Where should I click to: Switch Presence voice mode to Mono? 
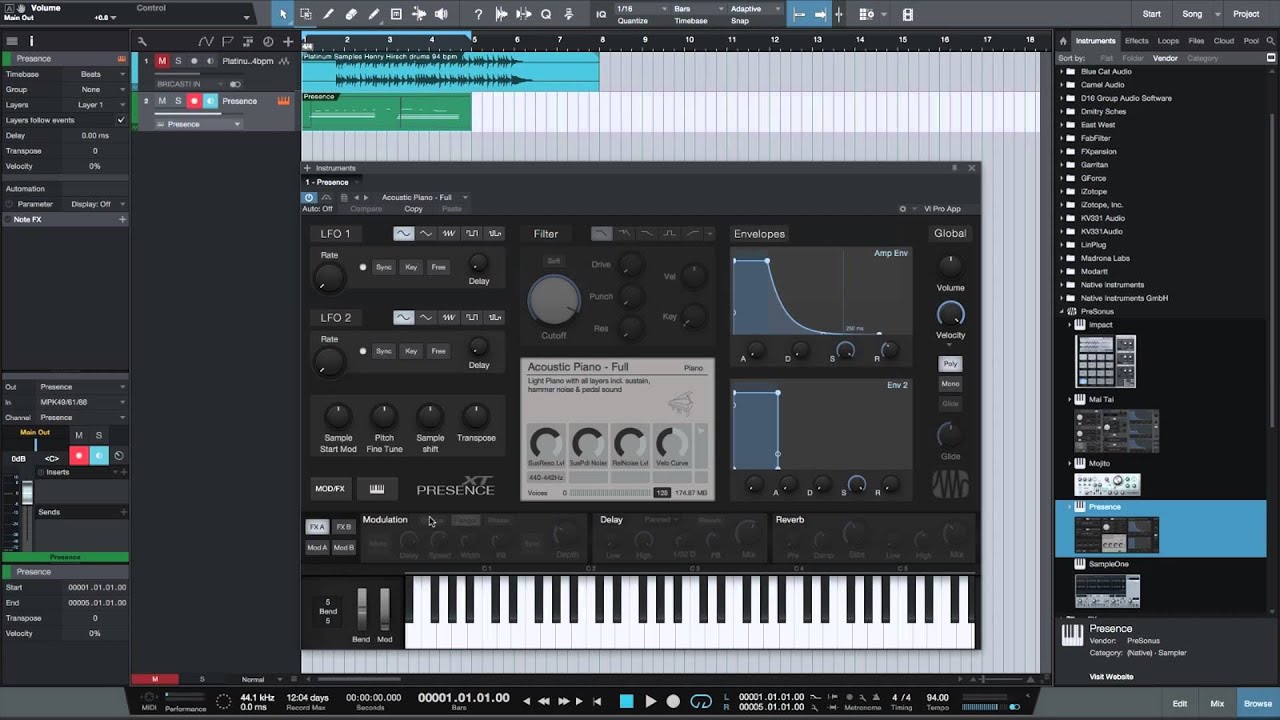[950, 384]
